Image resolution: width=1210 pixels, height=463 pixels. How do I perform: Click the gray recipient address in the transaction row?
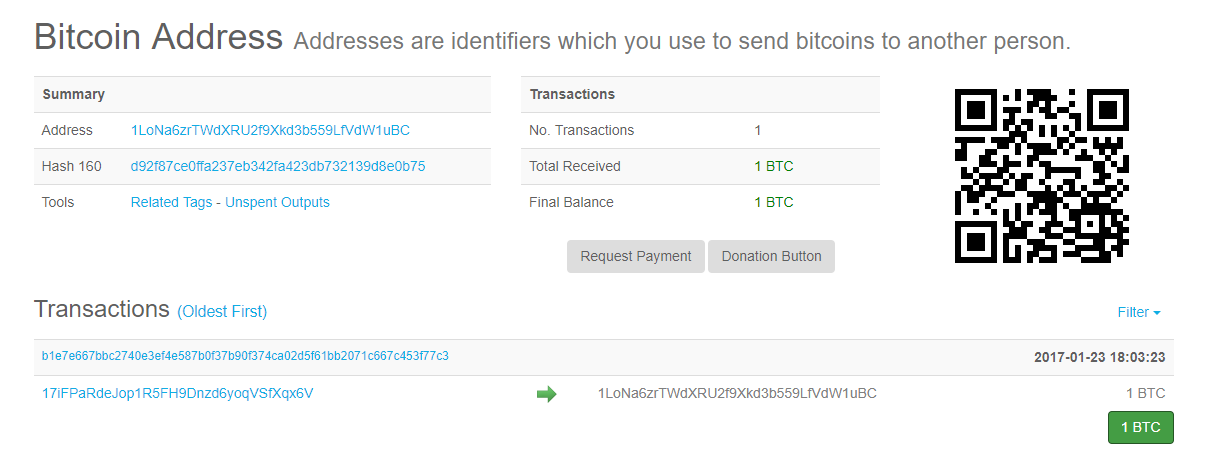(x=736, y=393)
